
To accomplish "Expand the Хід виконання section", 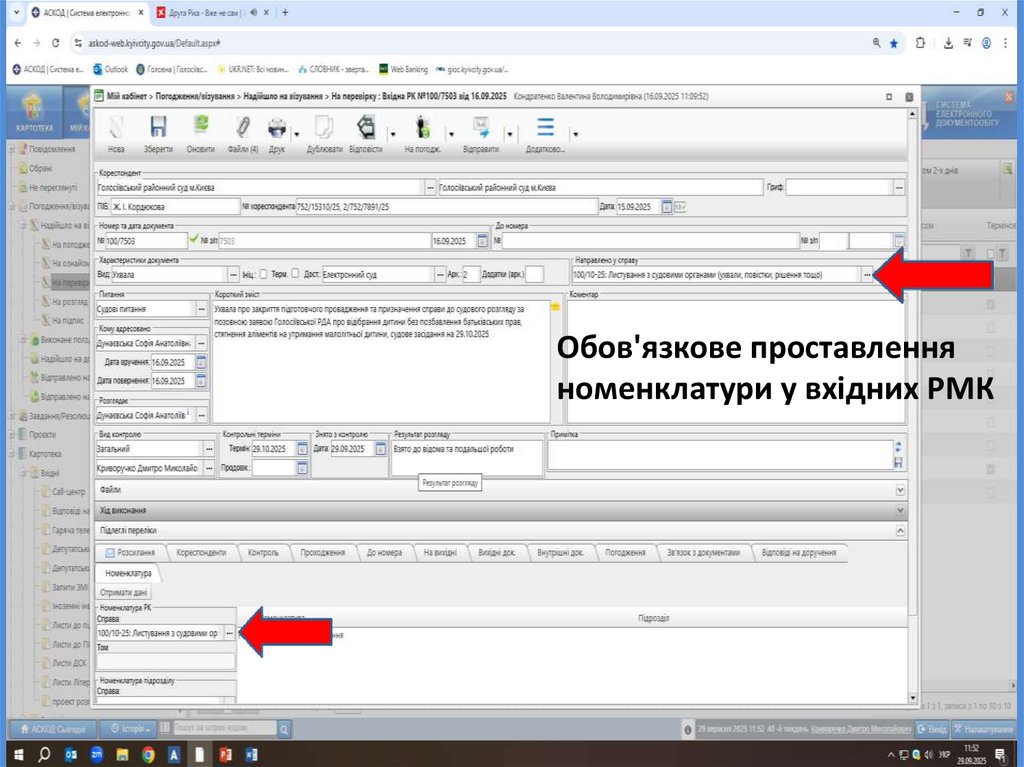I will [x=900, y=510].
